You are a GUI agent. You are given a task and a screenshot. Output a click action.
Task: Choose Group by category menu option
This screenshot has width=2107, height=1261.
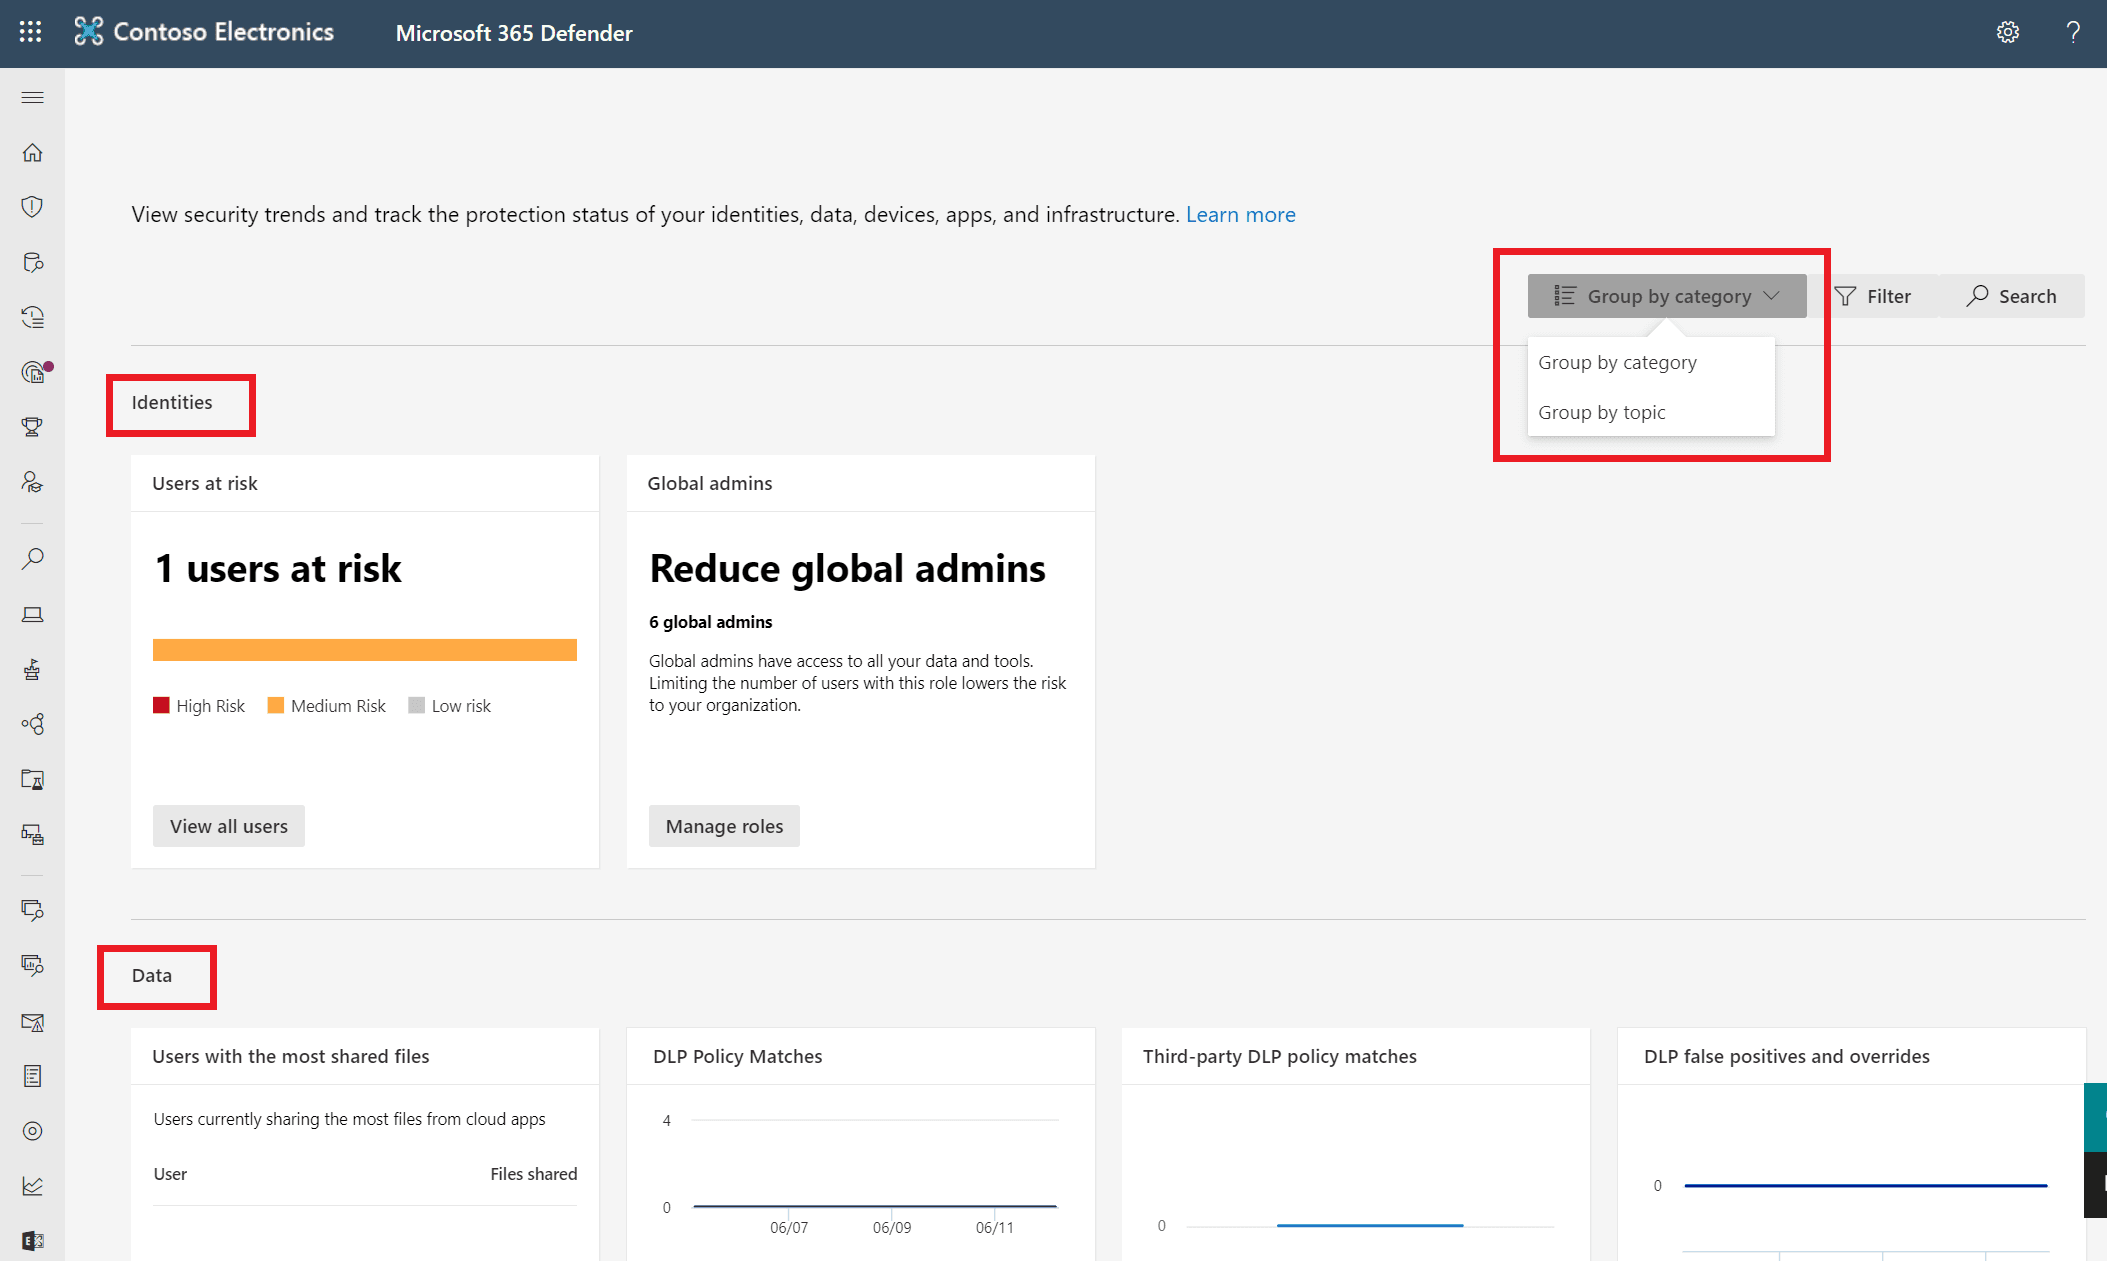point(1617,362)
